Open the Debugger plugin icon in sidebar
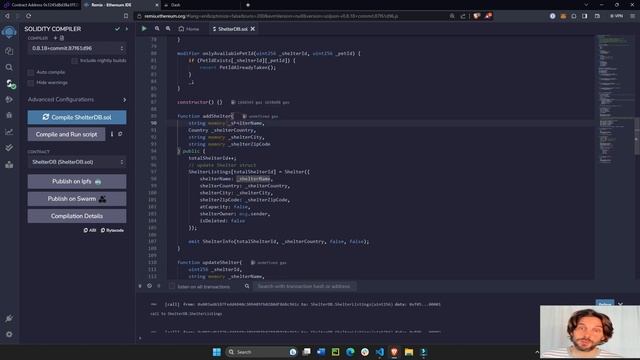This screenshot has width=640, height=360. [x=9, y=116]
